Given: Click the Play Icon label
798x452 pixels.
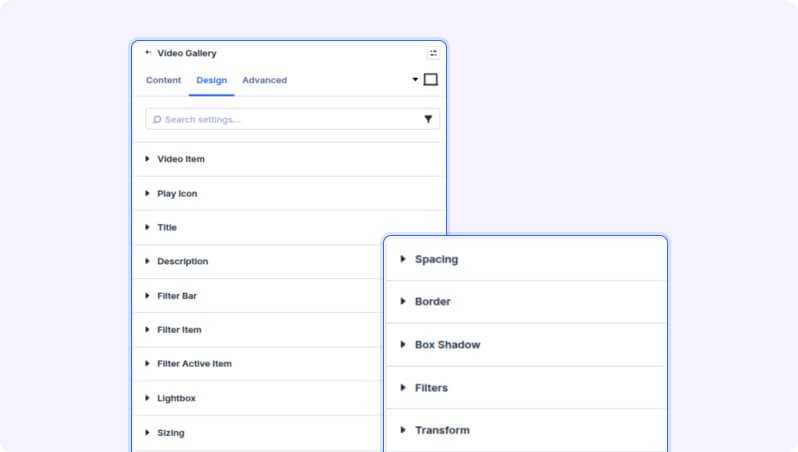Looking at the screenshot, I should (x=177, y=193).
